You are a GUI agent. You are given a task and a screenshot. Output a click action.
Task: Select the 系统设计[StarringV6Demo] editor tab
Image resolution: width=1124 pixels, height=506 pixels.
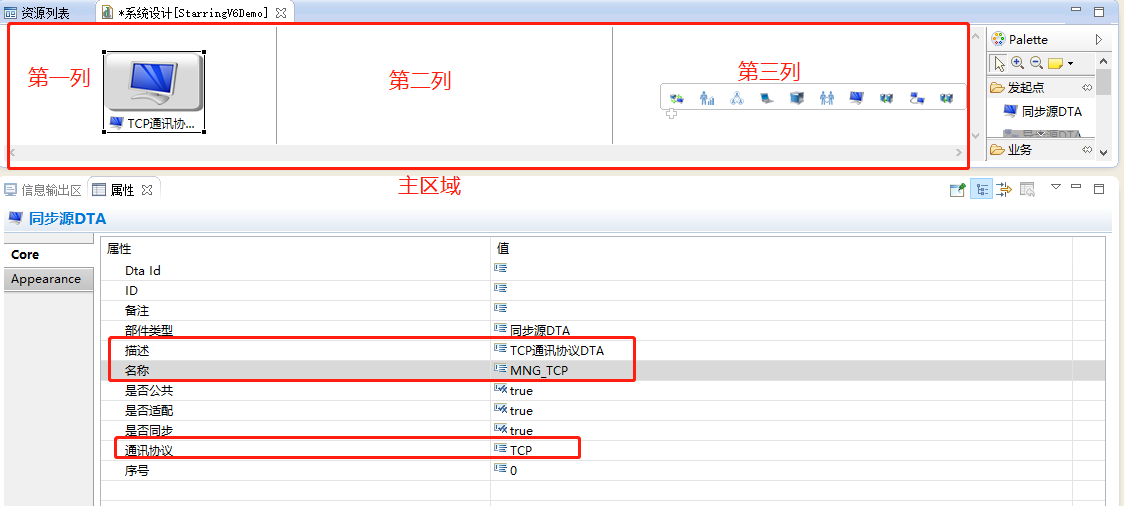coord(194,13)
